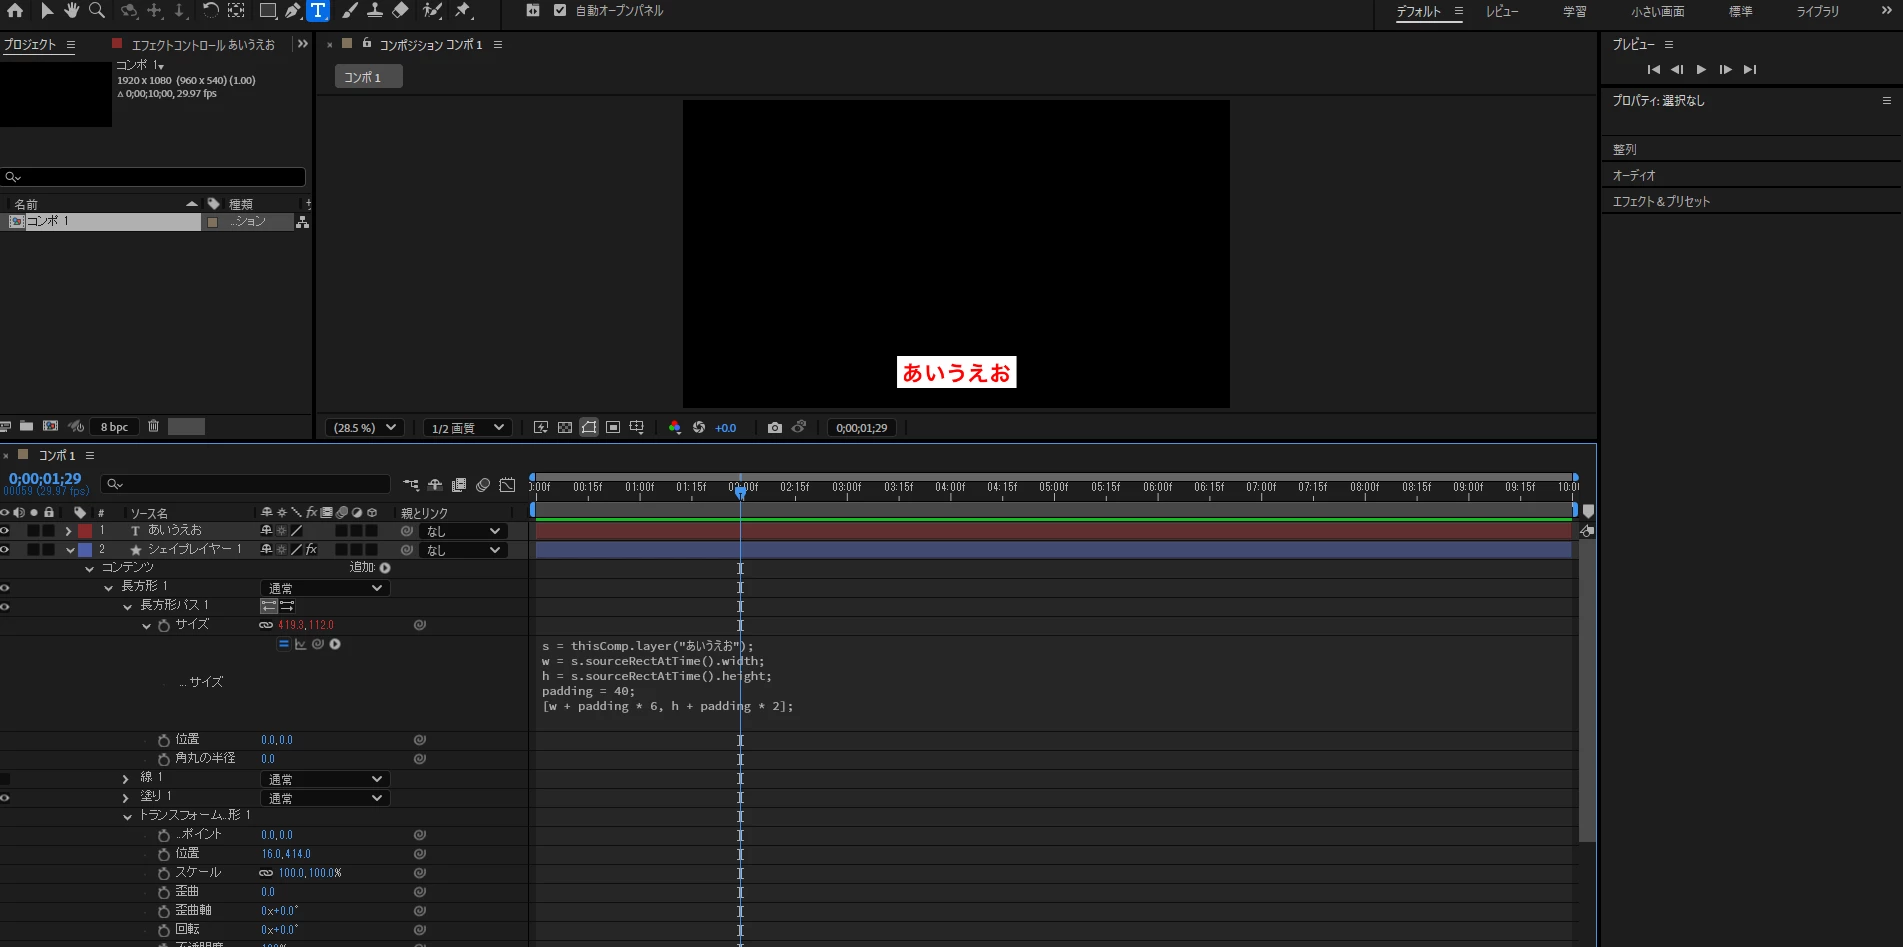Reset exposure aperture icon

pos(699,427)
